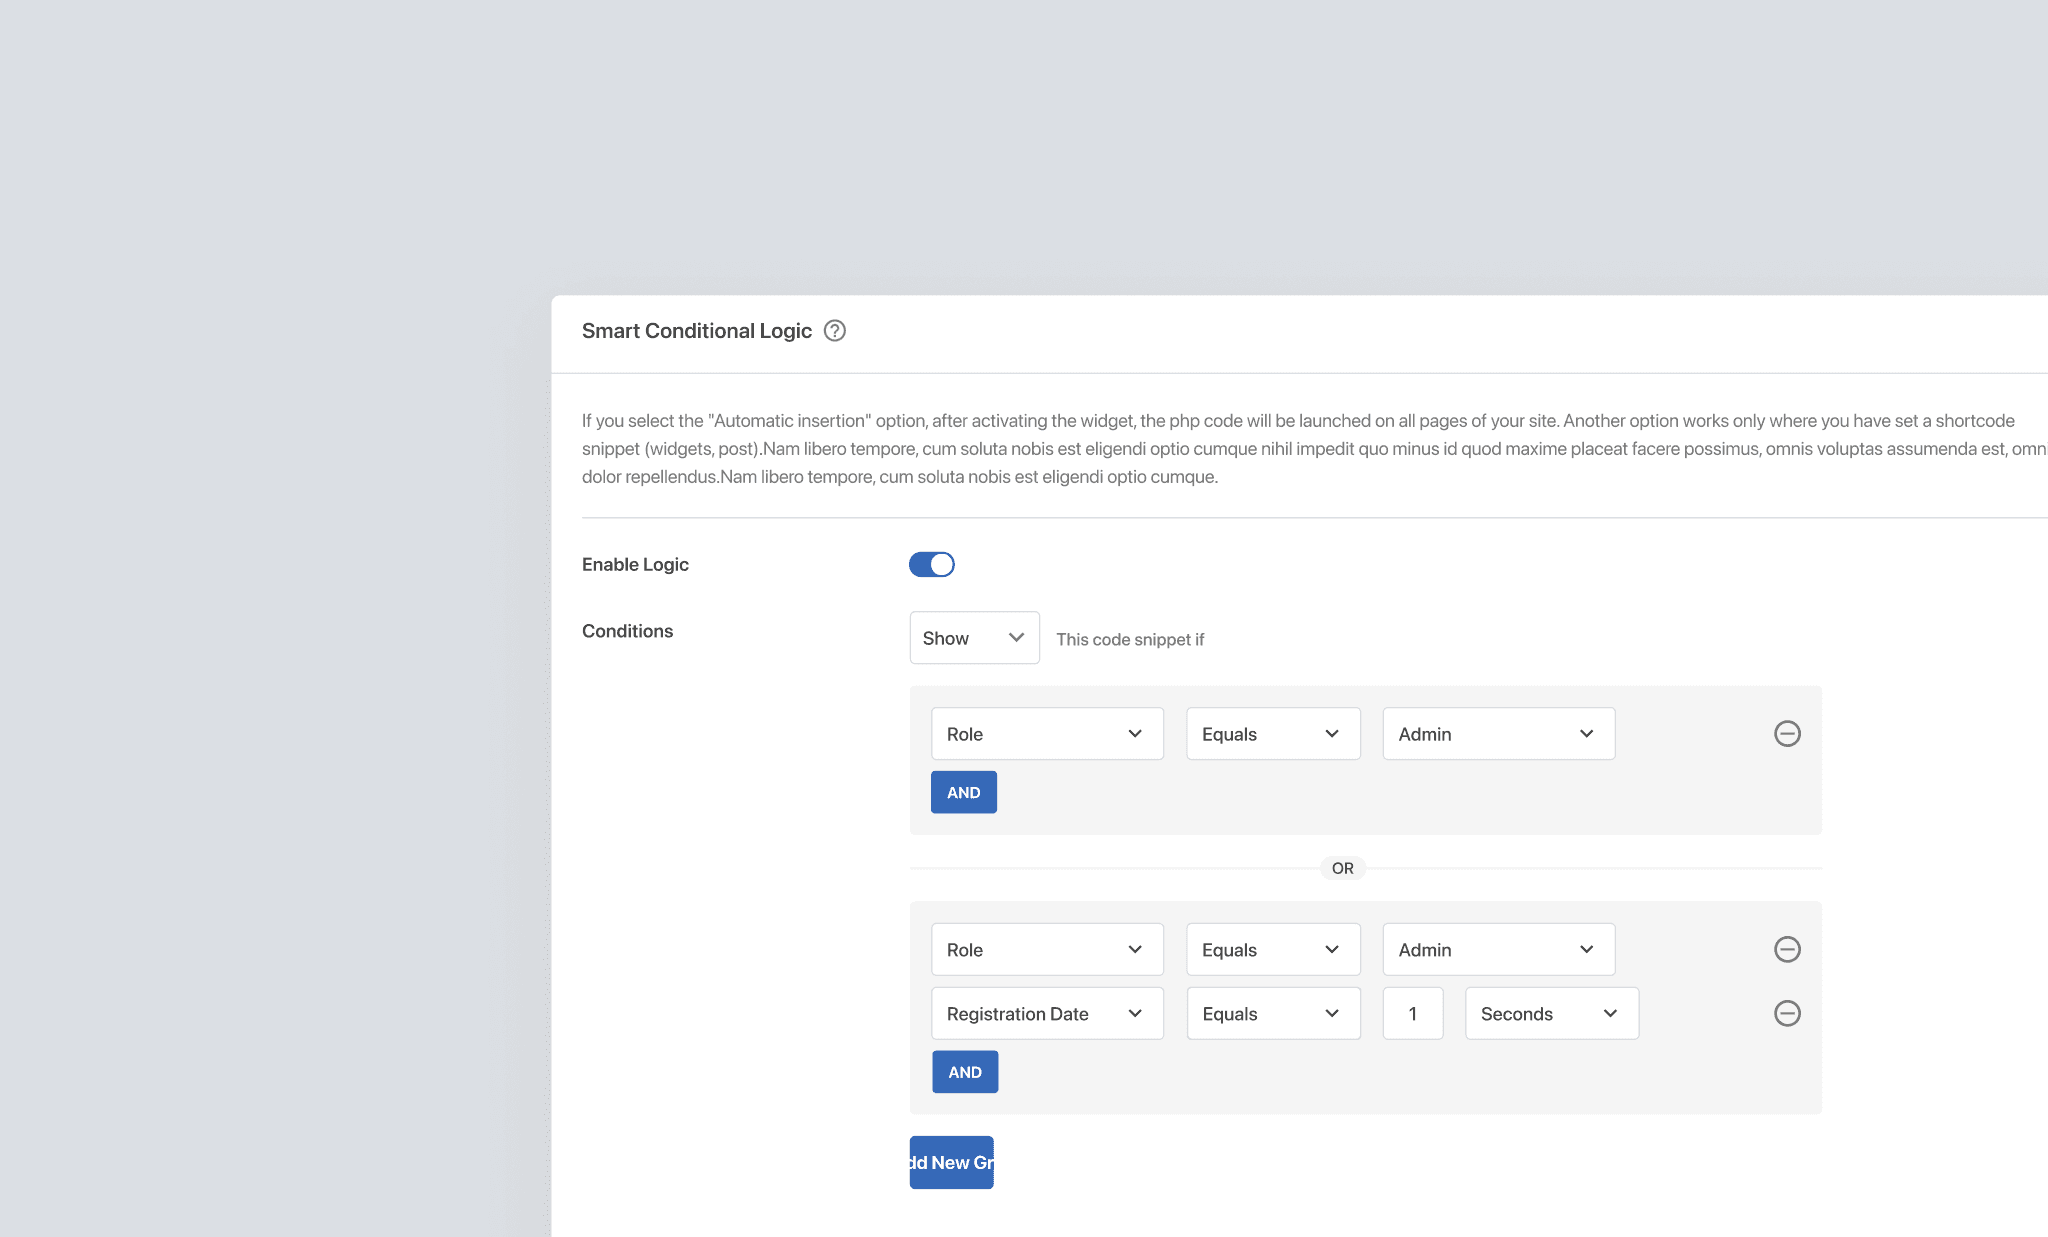Open the second group's Admin dropdown
Viewport: 2048px width, 1237px height.
pos(1497,949)
